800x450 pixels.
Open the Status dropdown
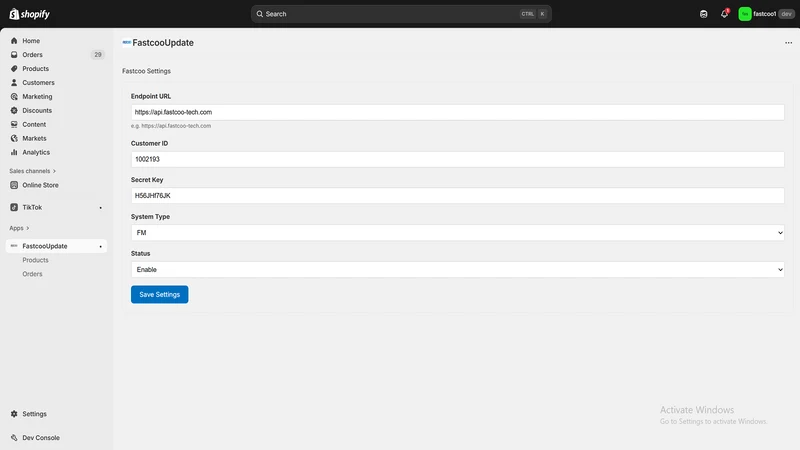point(458,269)
